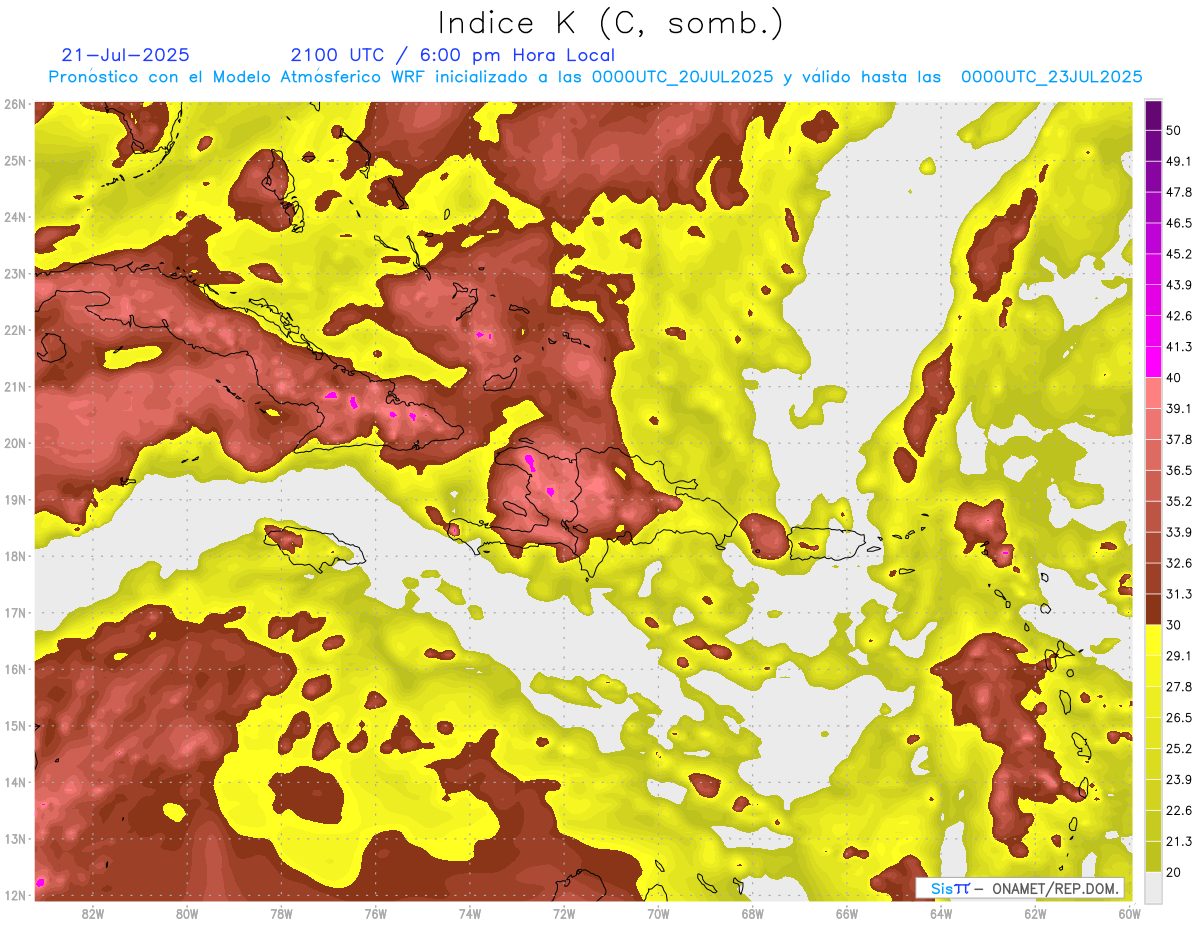Click the dark brown color bar segment between 30 and 31.3
Image resolution: width=1200 pixels, height=927 pixels.
1153,609
